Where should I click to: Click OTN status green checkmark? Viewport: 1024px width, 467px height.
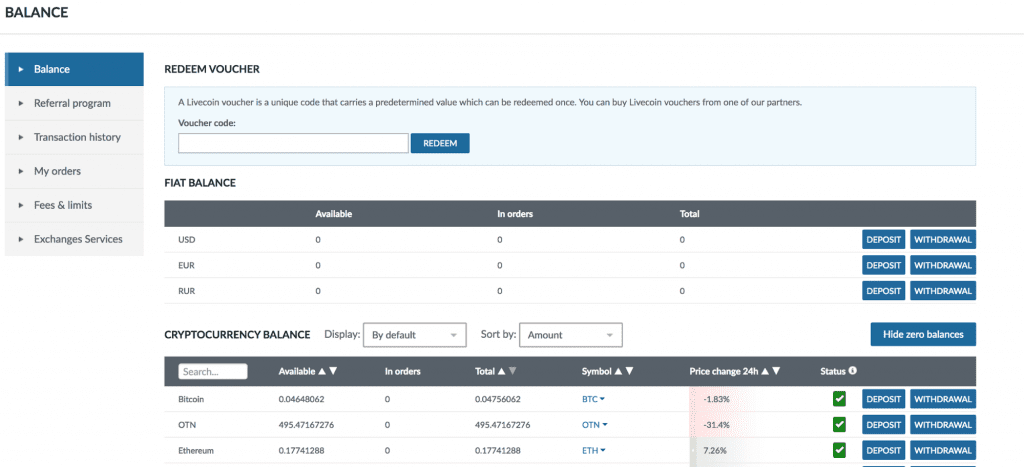[x=839, y=425]
